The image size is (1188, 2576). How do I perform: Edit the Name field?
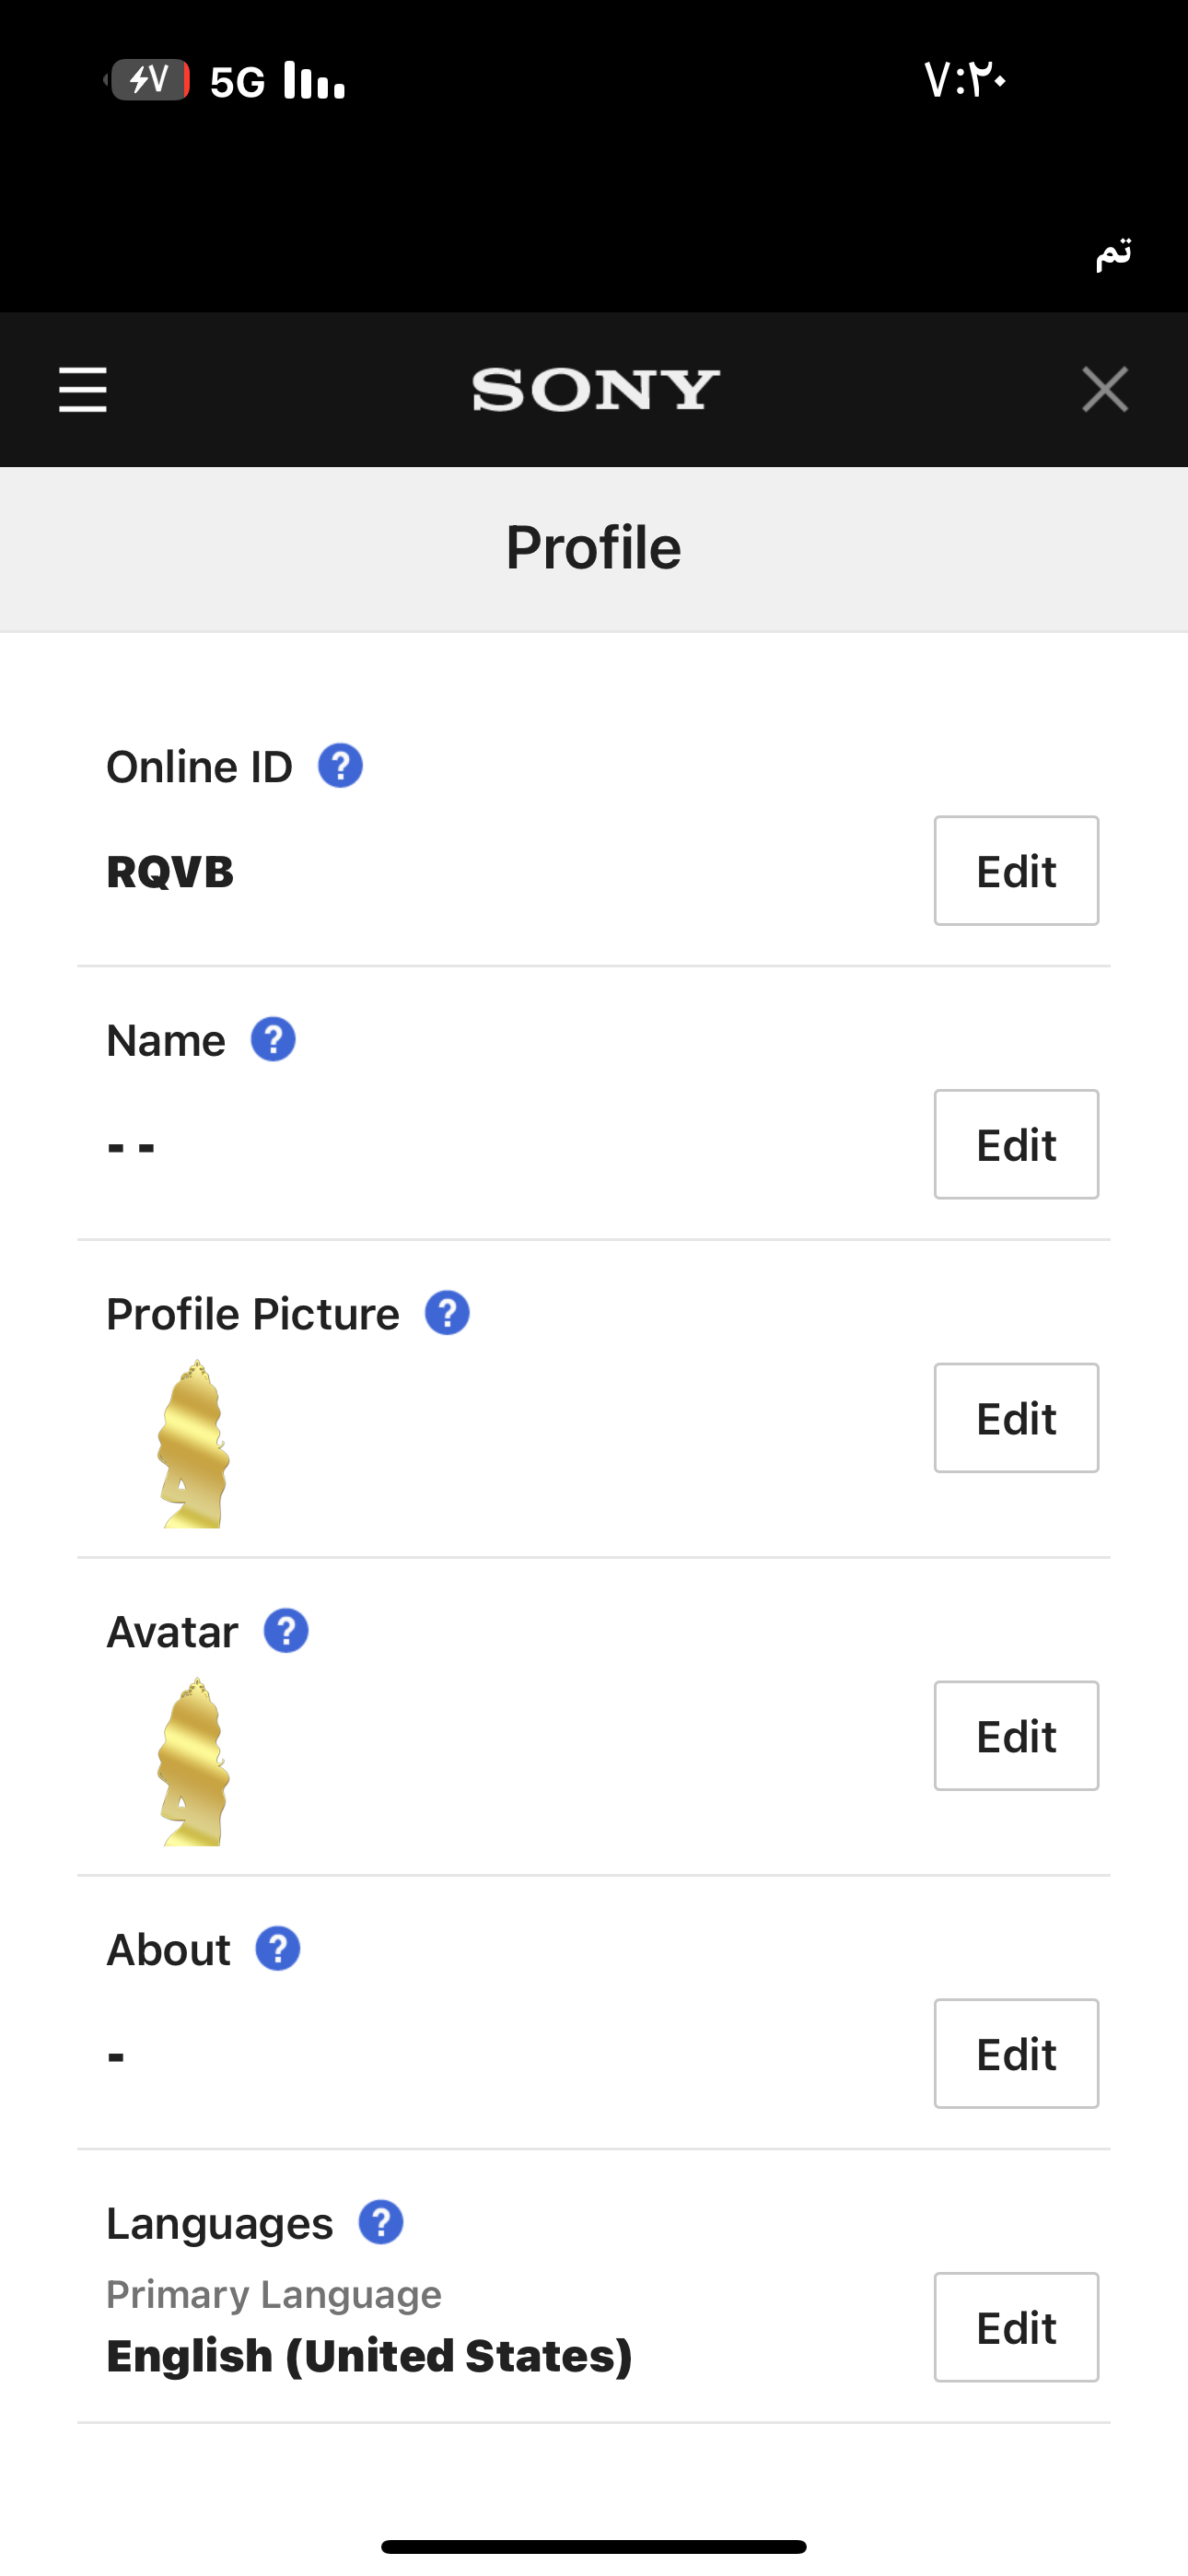click(x=1016, y=1145)
